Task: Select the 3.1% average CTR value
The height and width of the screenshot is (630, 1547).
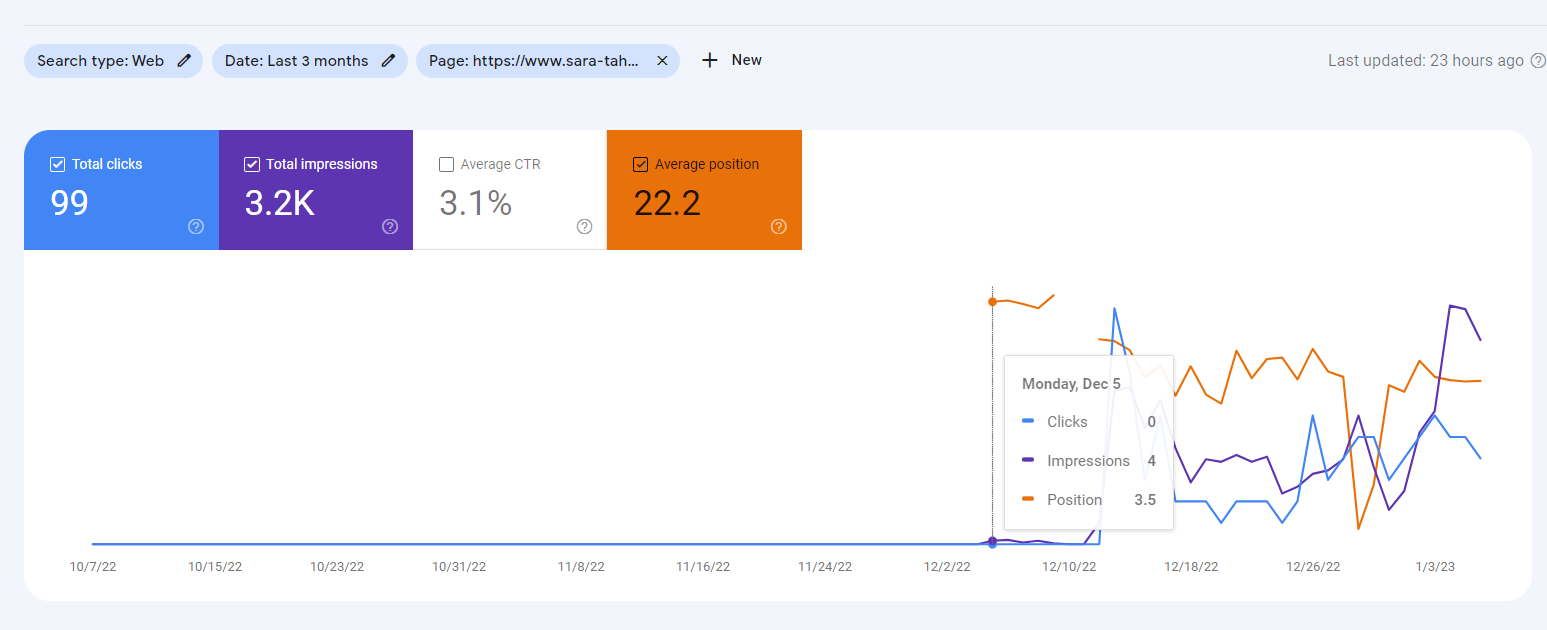Action: 476,203
